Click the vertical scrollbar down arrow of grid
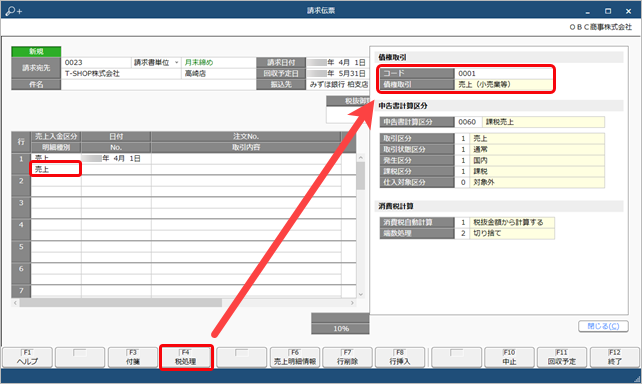 (x=361, y=294)
